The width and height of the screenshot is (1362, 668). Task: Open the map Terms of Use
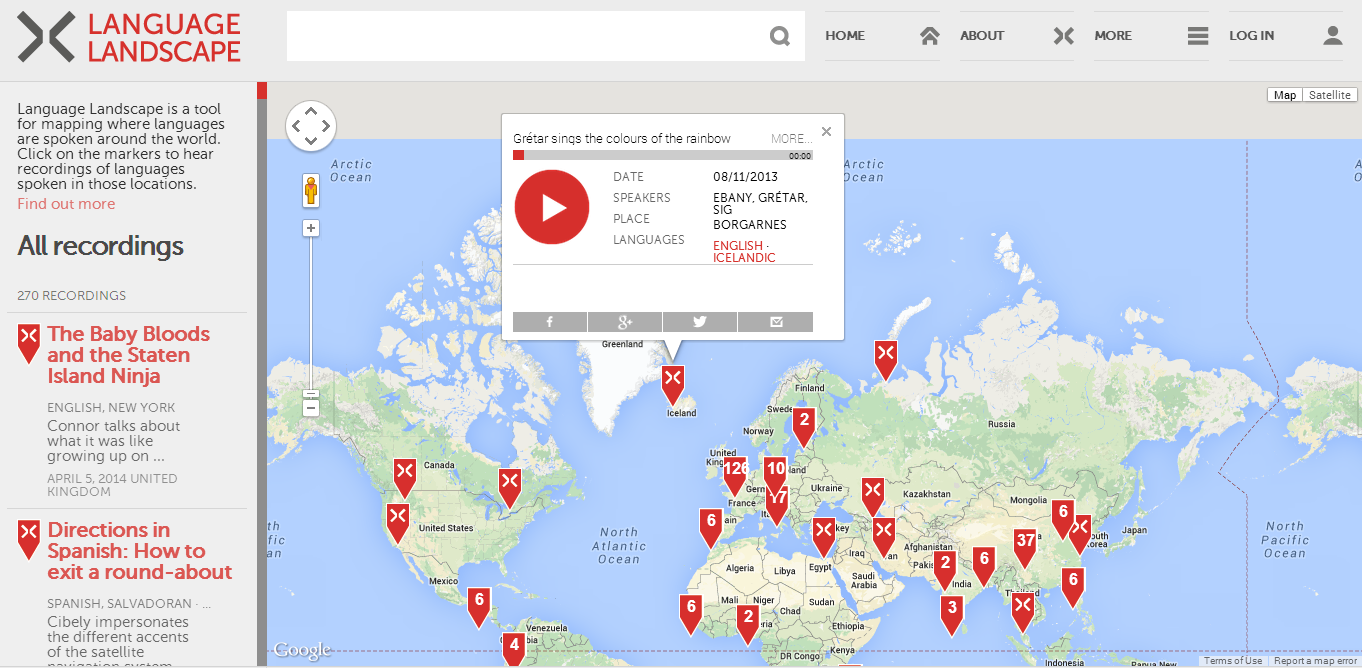(1233, 661)
